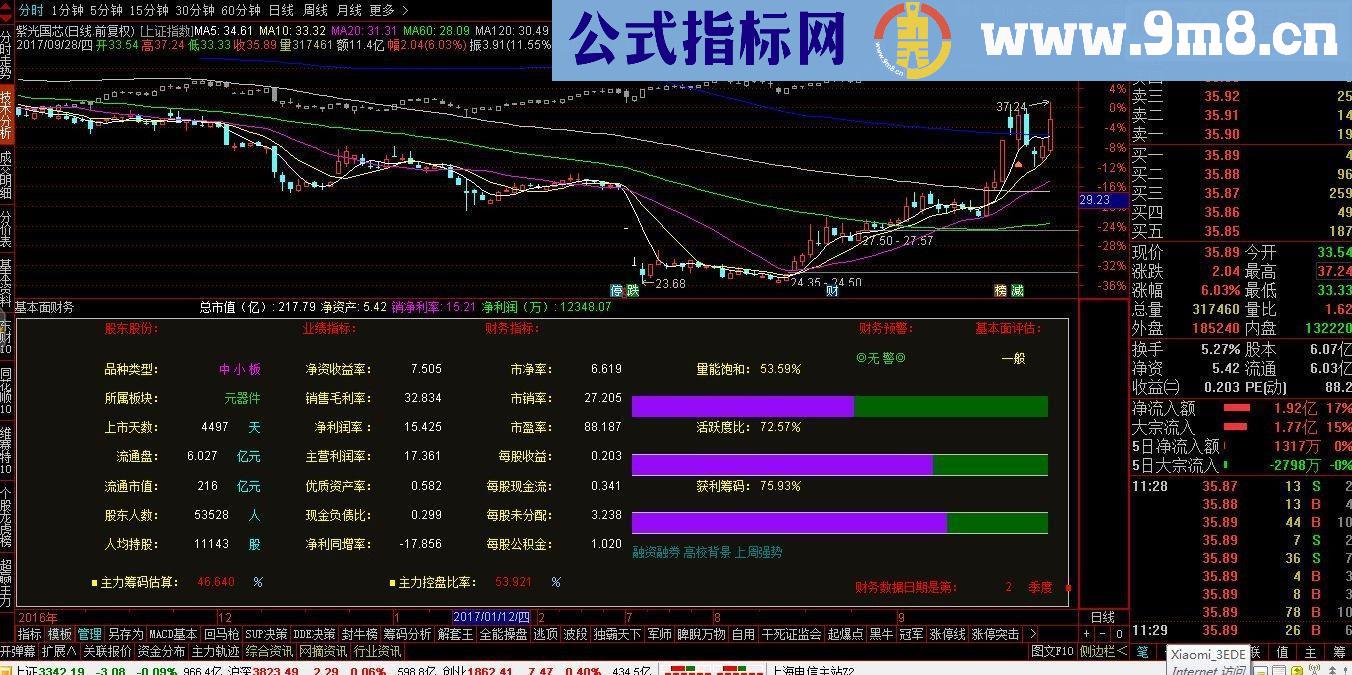Open the 全能操盘 tool

505,633
